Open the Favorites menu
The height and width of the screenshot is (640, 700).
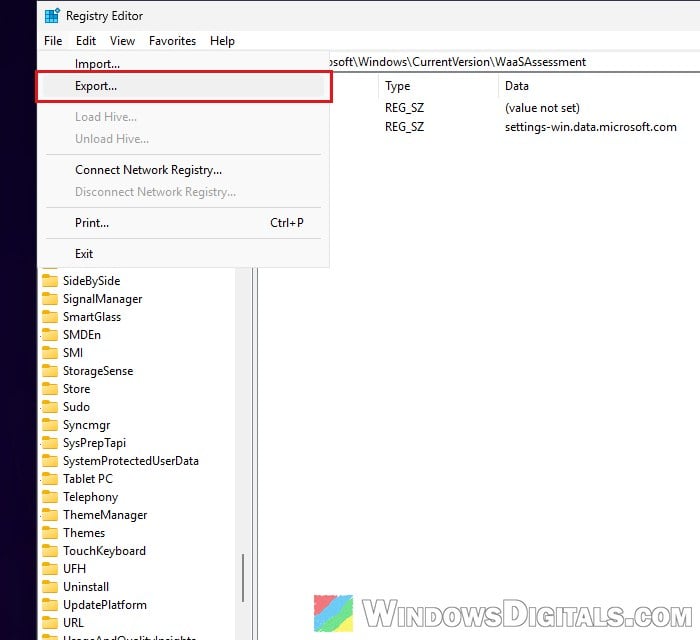click(x=172, y=41)
